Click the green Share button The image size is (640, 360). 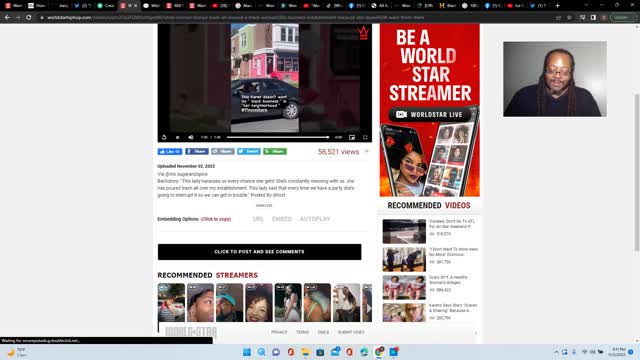point(275,151)
